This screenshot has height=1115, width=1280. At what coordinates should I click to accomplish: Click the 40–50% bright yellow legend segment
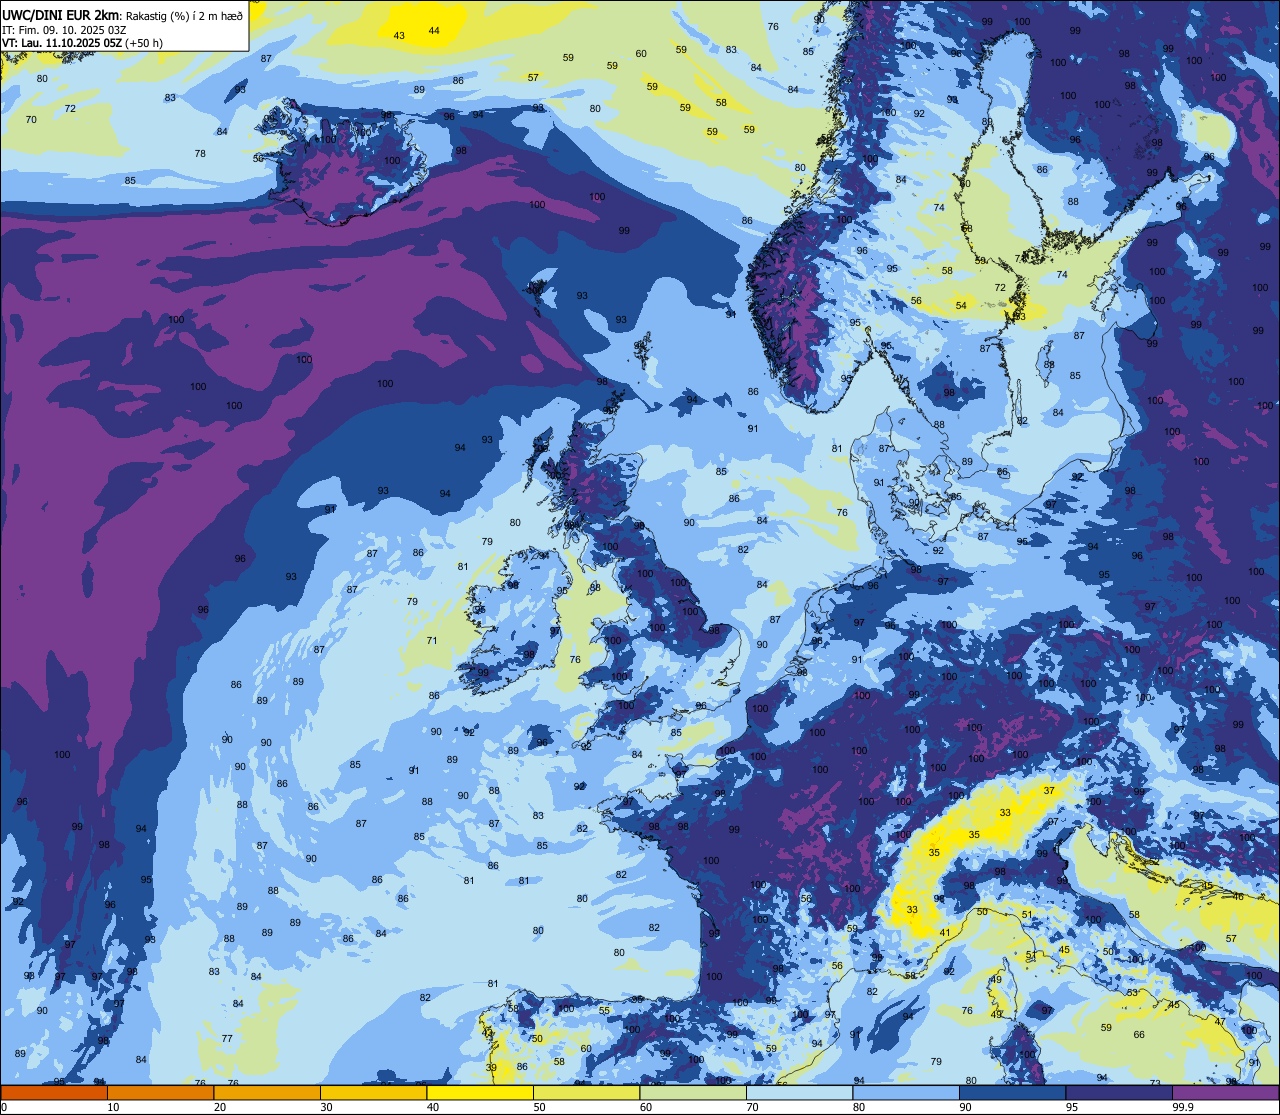(480, 1092)
